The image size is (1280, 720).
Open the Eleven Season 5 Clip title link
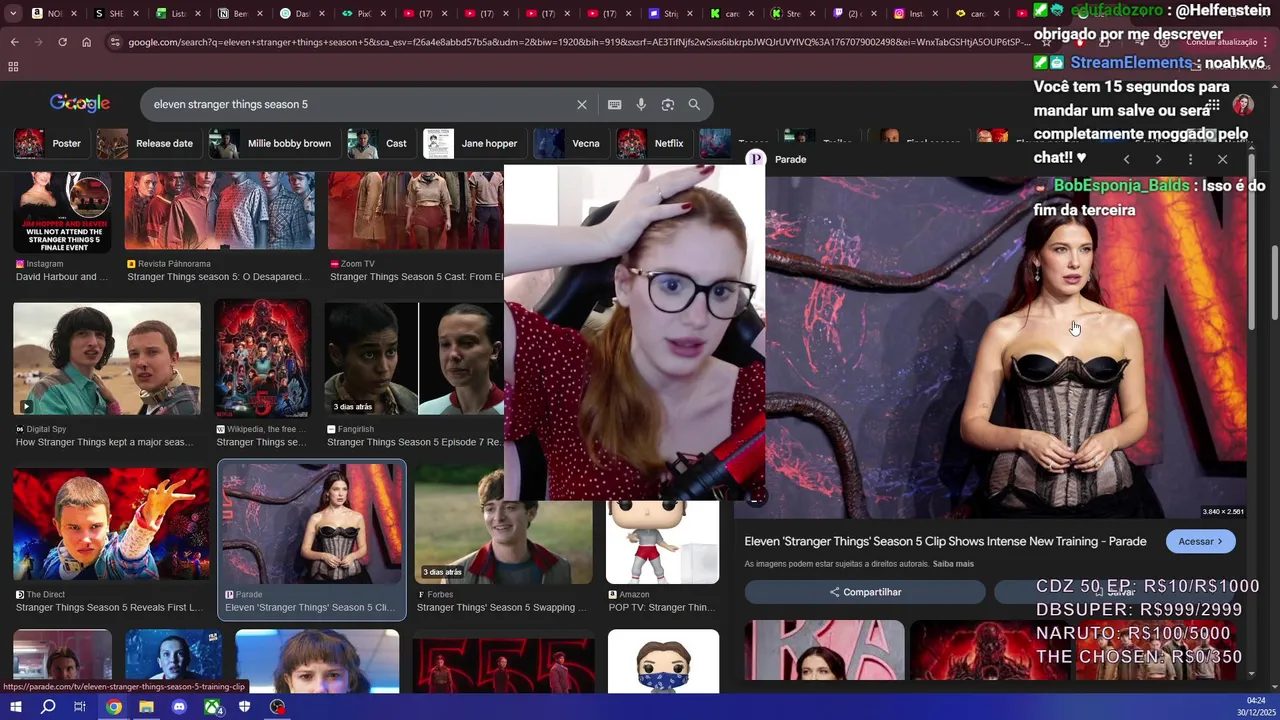945,541
